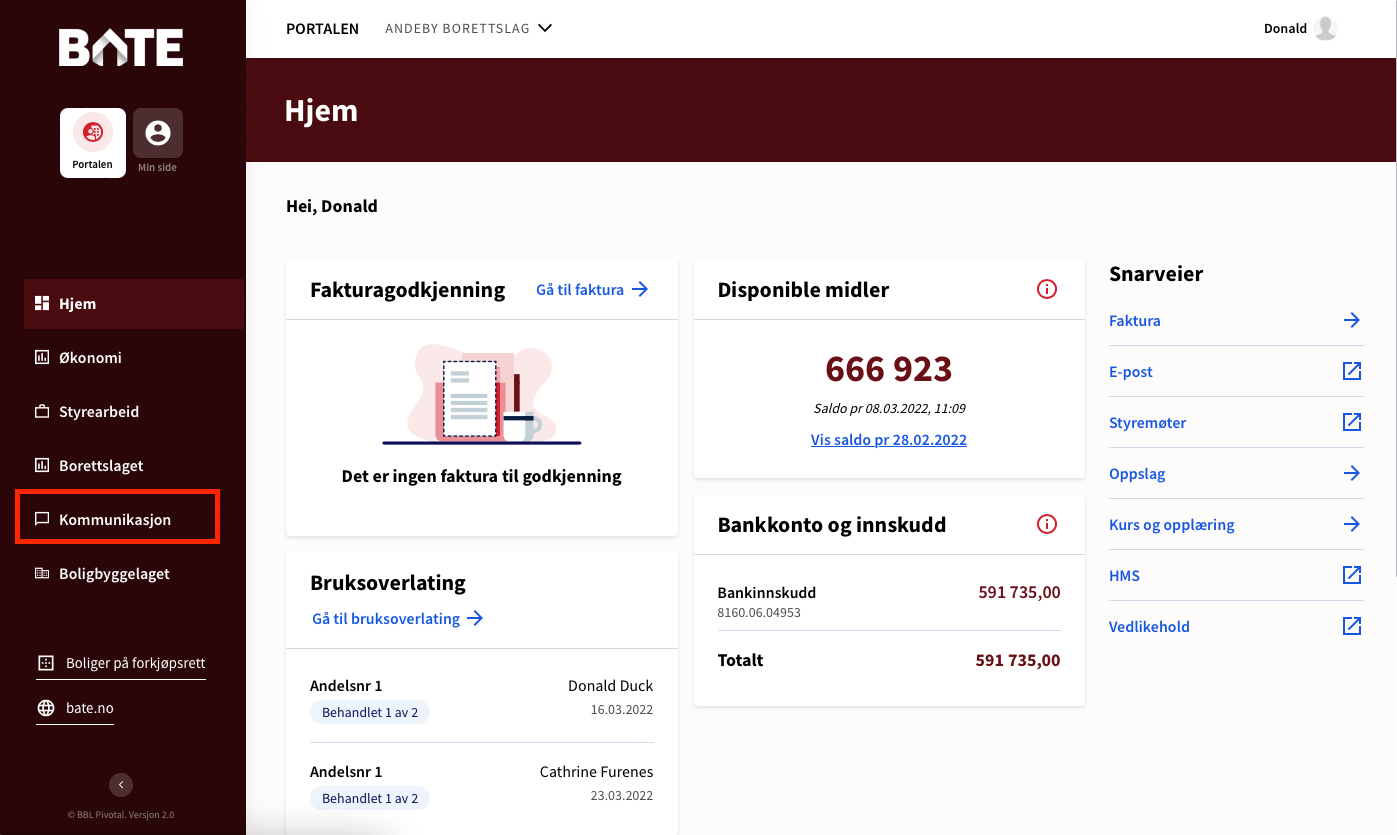The width and height of the screenshot is (1397, 835).
Task: Go to the Boligbyggelaget section
Action: tap(115, 573)
